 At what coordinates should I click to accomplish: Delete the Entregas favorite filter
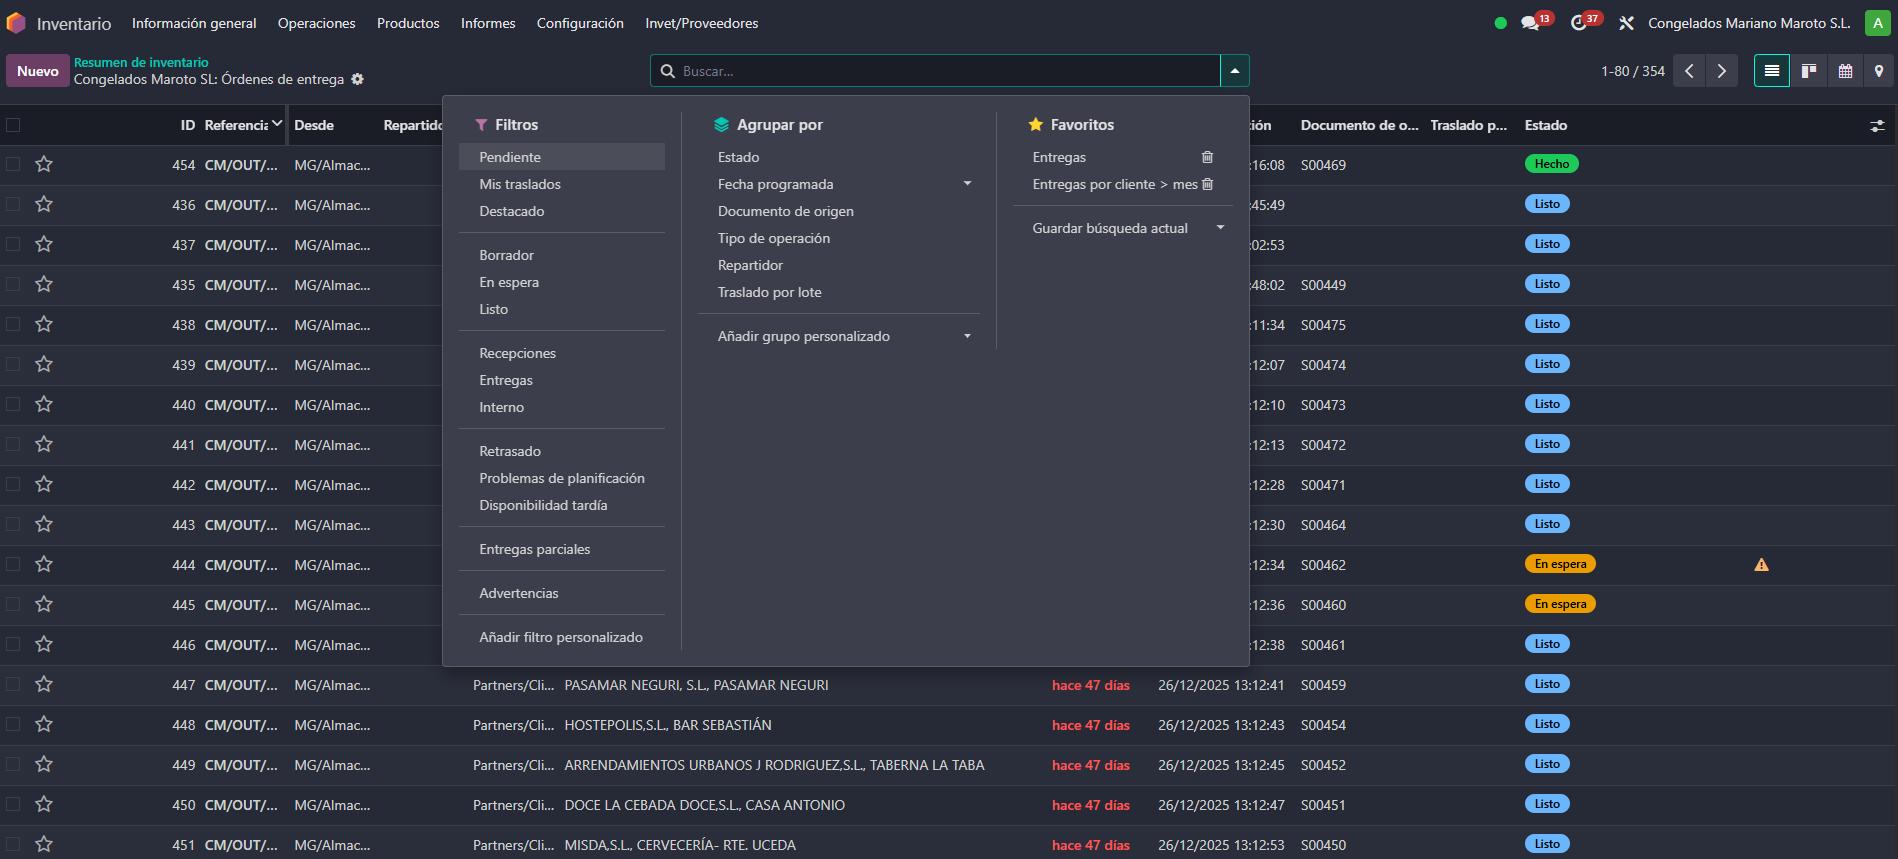point(1207,157)
